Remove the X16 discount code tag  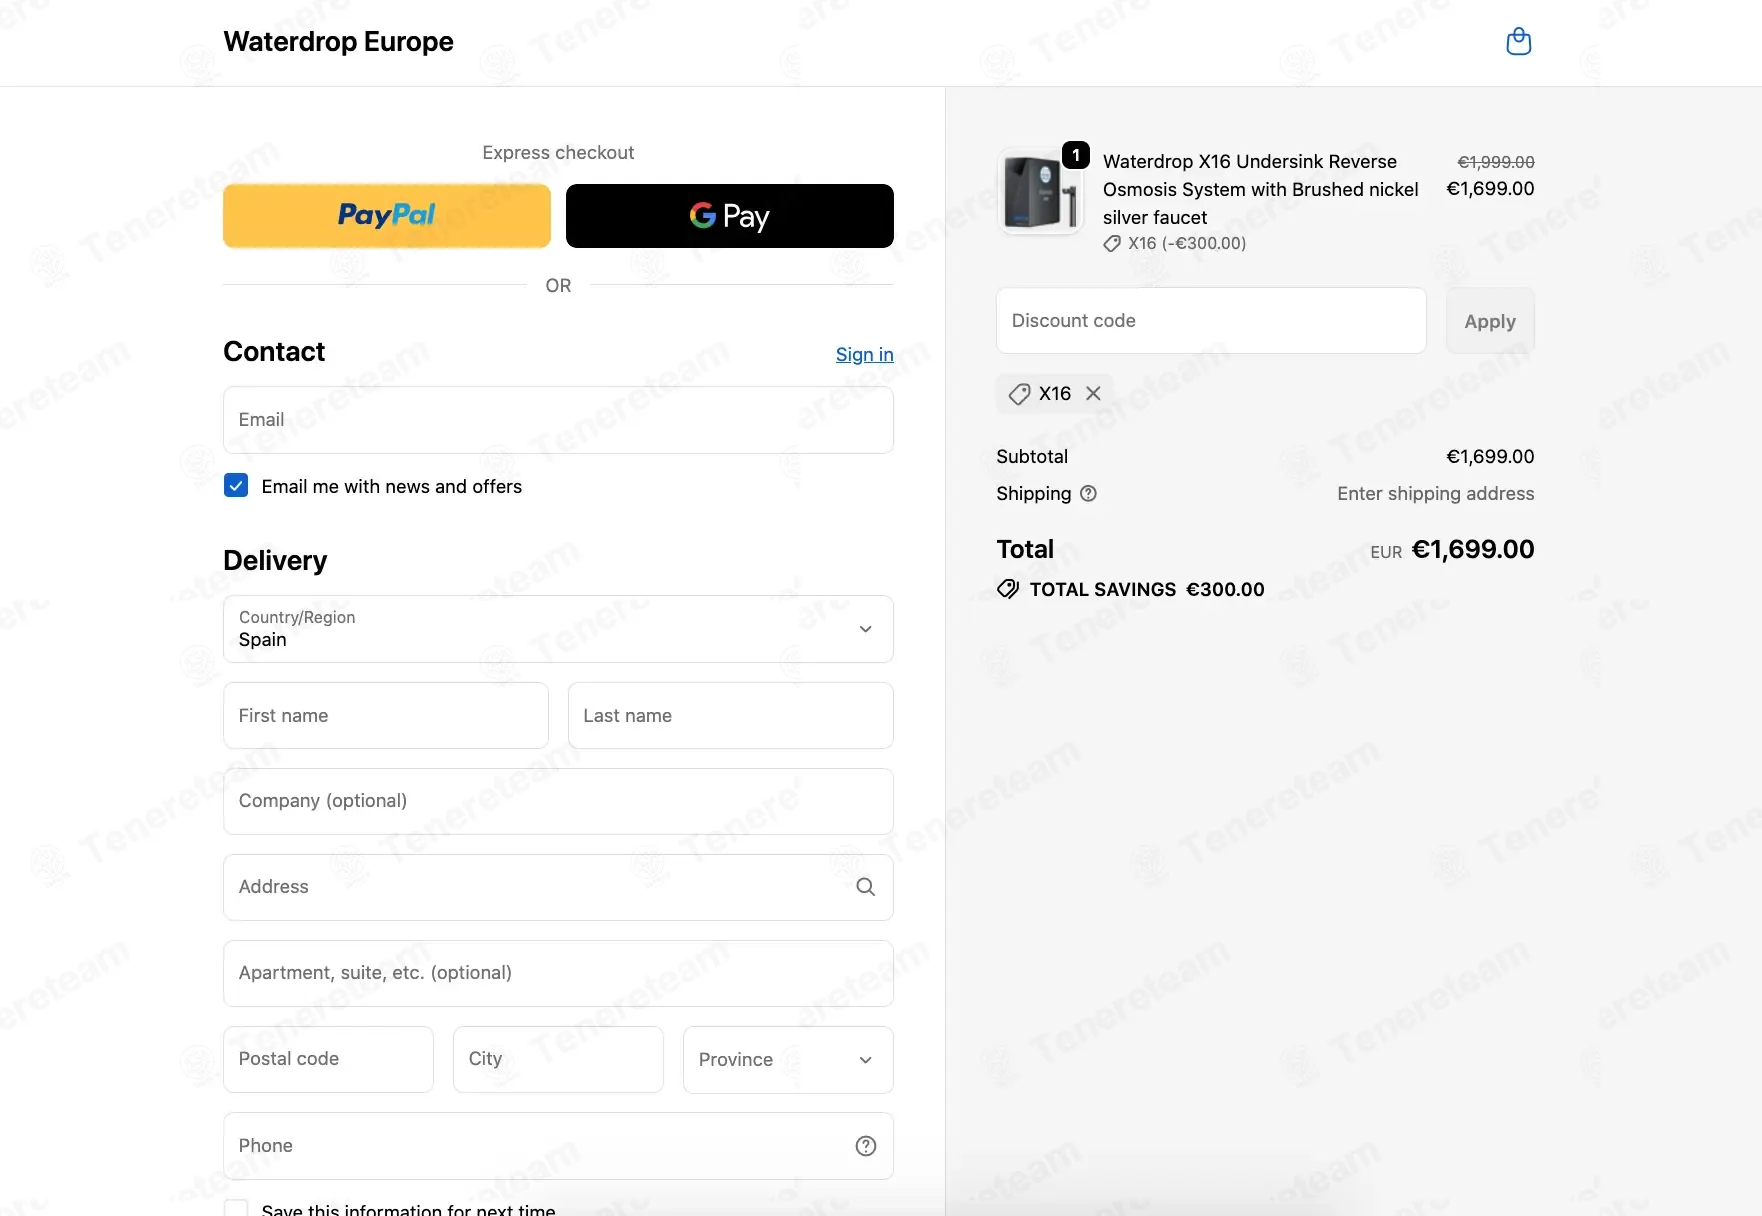point(1093,394)
